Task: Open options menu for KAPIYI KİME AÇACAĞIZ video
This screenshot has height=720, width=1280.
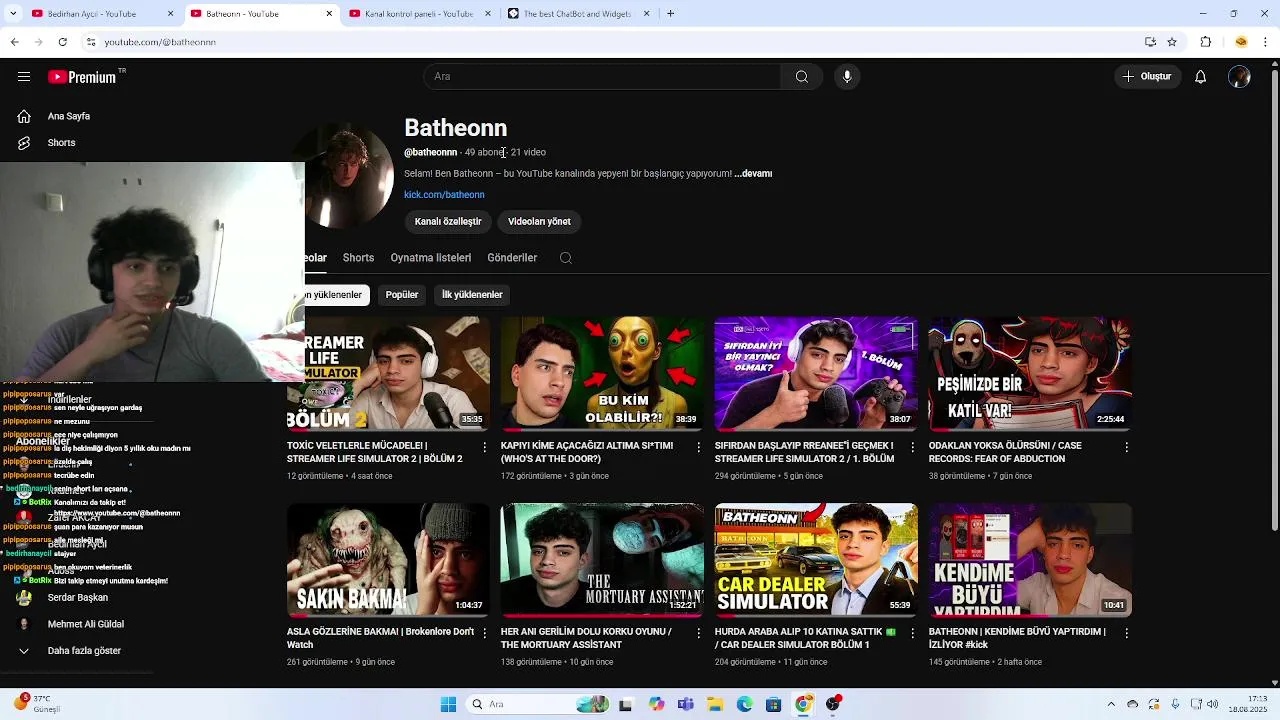Action: 699,447
